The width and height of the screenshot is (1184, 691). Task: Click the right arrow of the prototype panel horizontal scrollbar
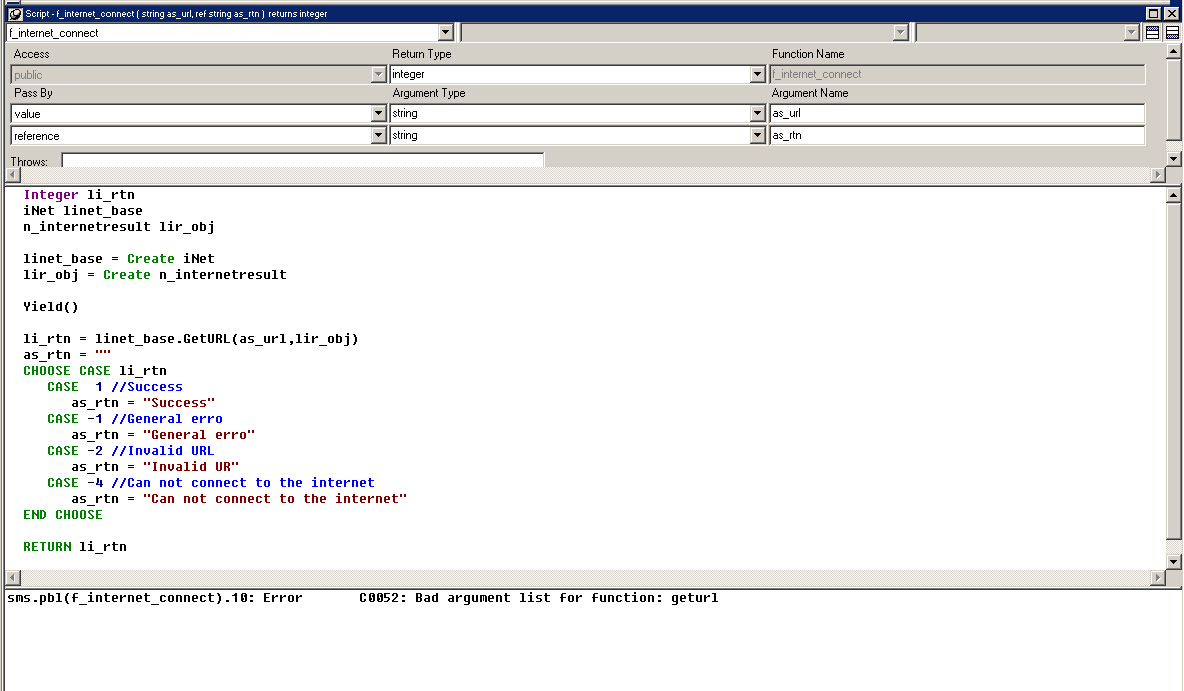pyautogui.click(x=1158, y=174)
